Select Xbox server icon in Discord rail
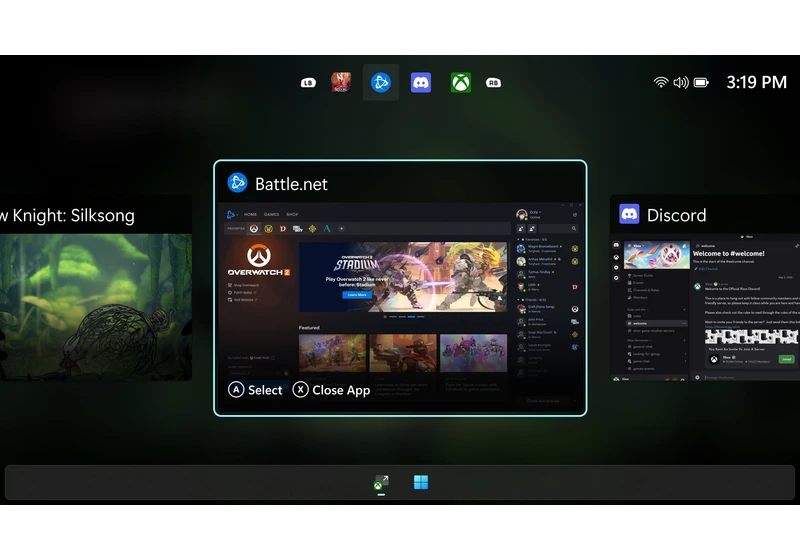 click(616, 257)
